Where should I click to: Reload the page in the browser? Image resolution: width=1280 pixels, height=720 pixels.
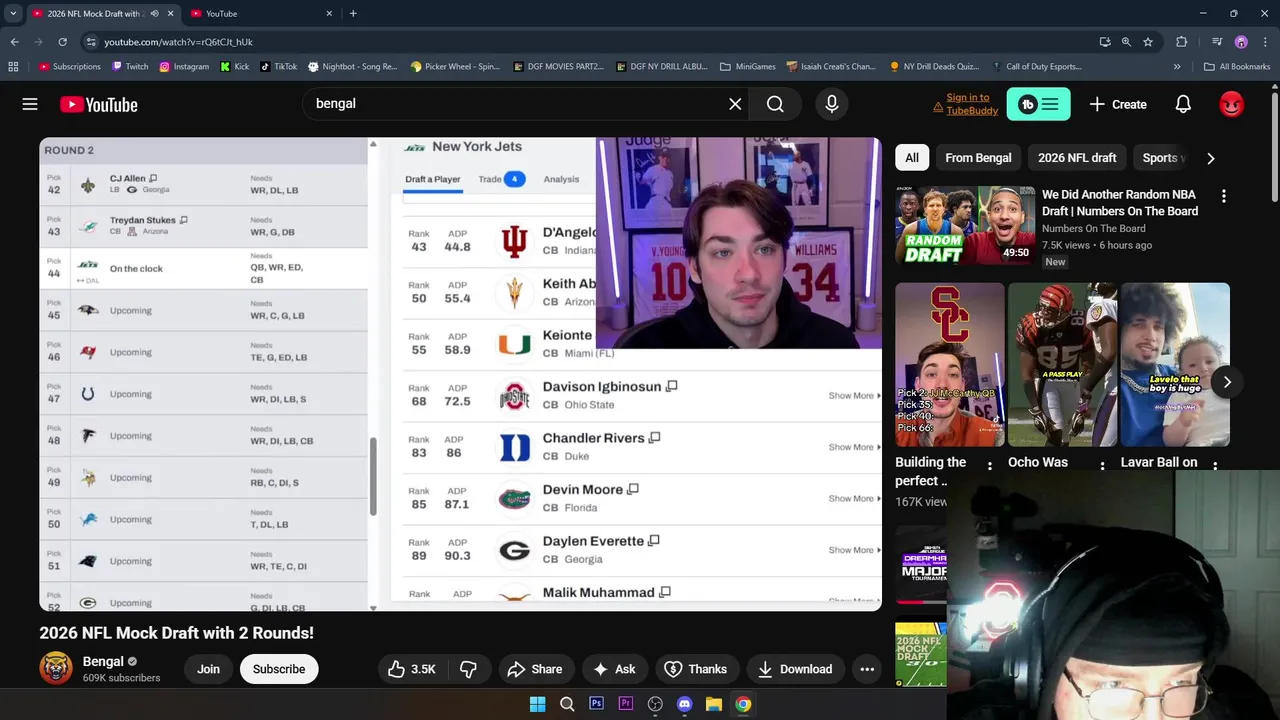pos(62,42)
